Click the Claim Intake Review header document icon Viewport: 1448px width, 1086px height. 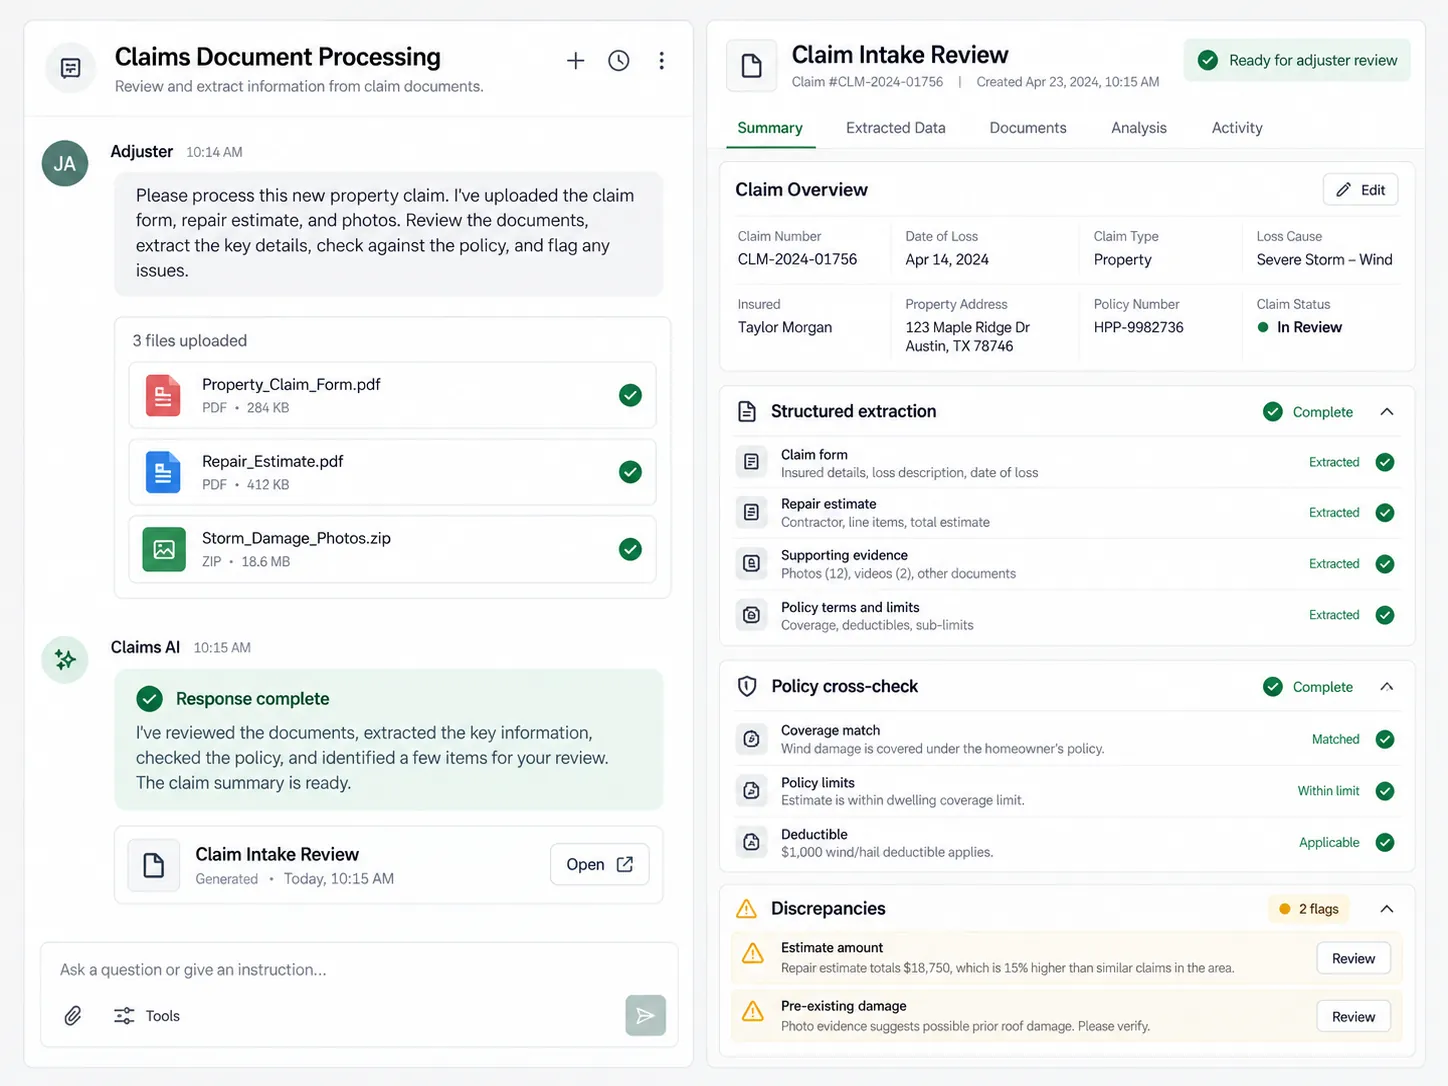click(x=752, y=67)
